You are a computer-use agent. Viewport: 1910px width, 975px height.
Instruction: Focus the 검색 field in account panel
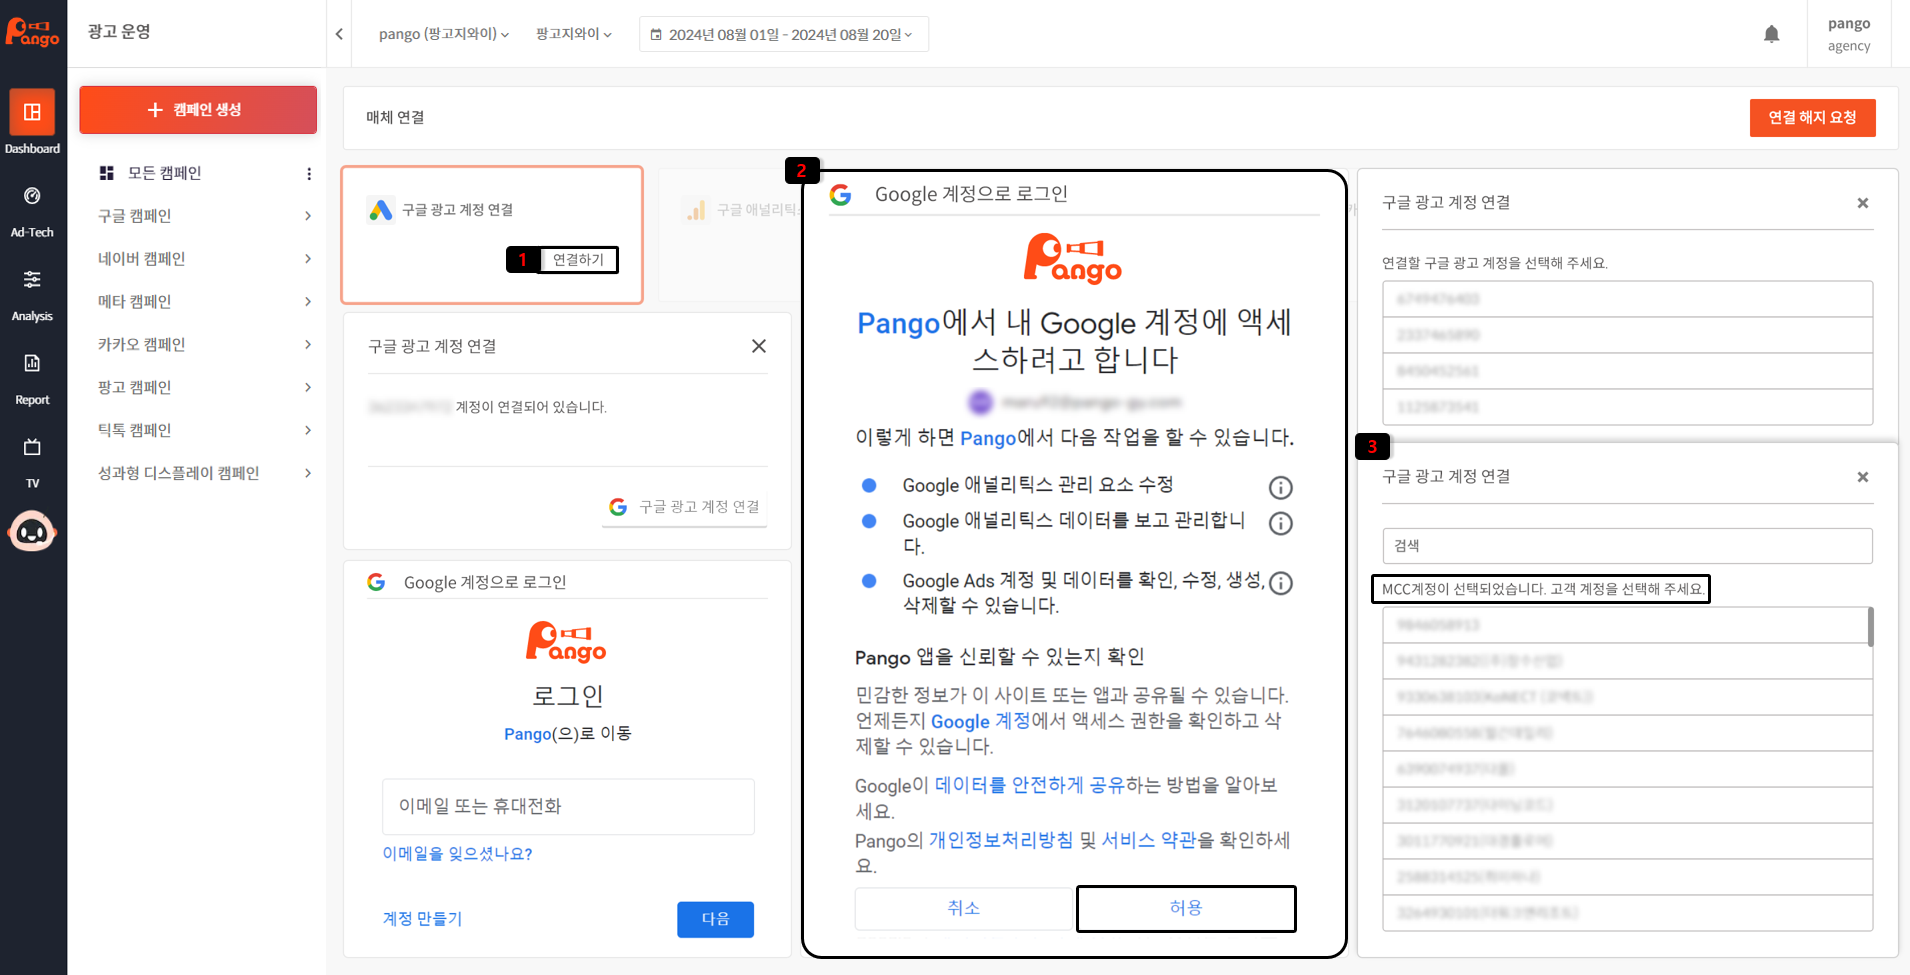pos(1627,546)
